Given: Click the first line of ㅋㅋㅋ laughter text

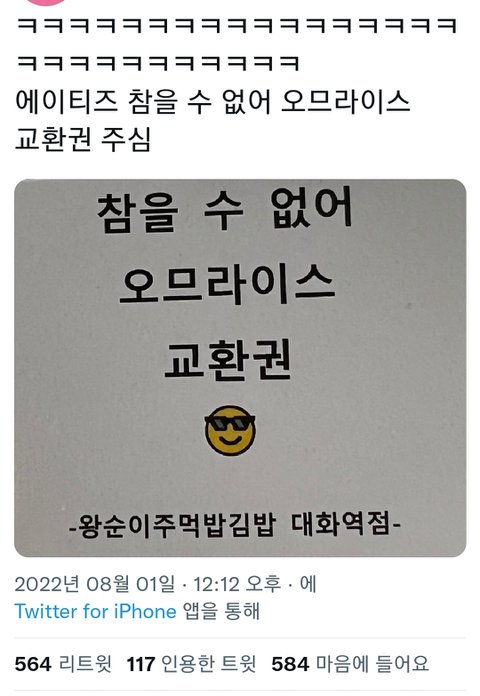Looking at the screenshot, I should (x=237, y=25).
